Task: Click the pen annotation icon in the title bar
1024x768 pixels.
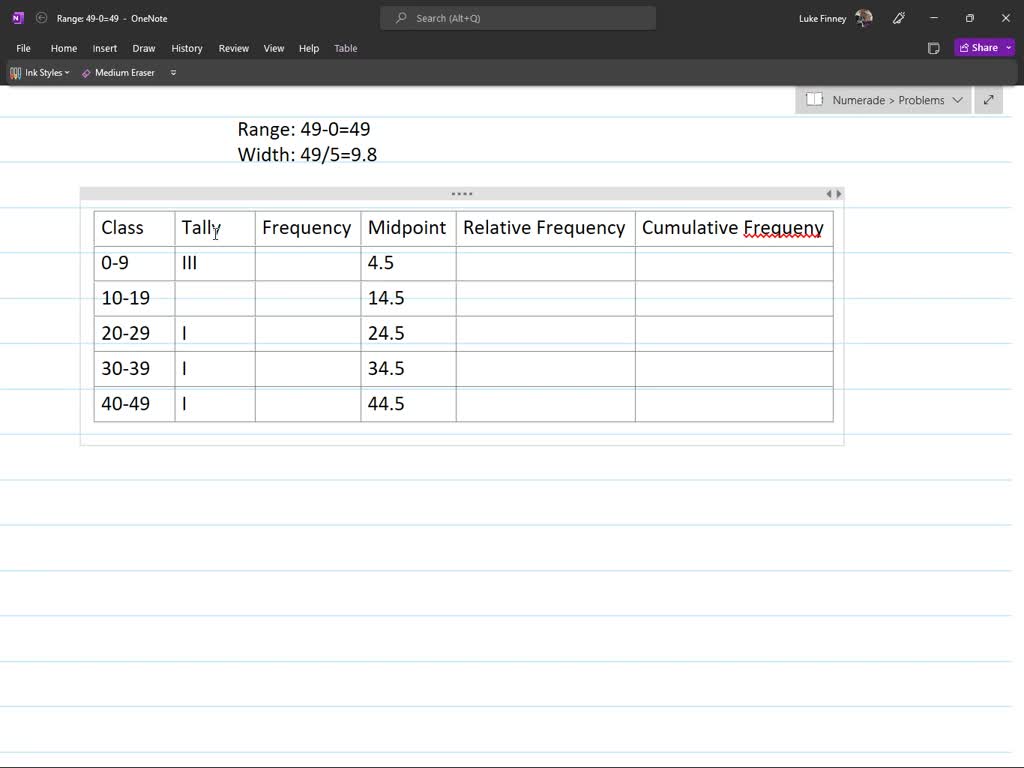Action: click(898, 18)
